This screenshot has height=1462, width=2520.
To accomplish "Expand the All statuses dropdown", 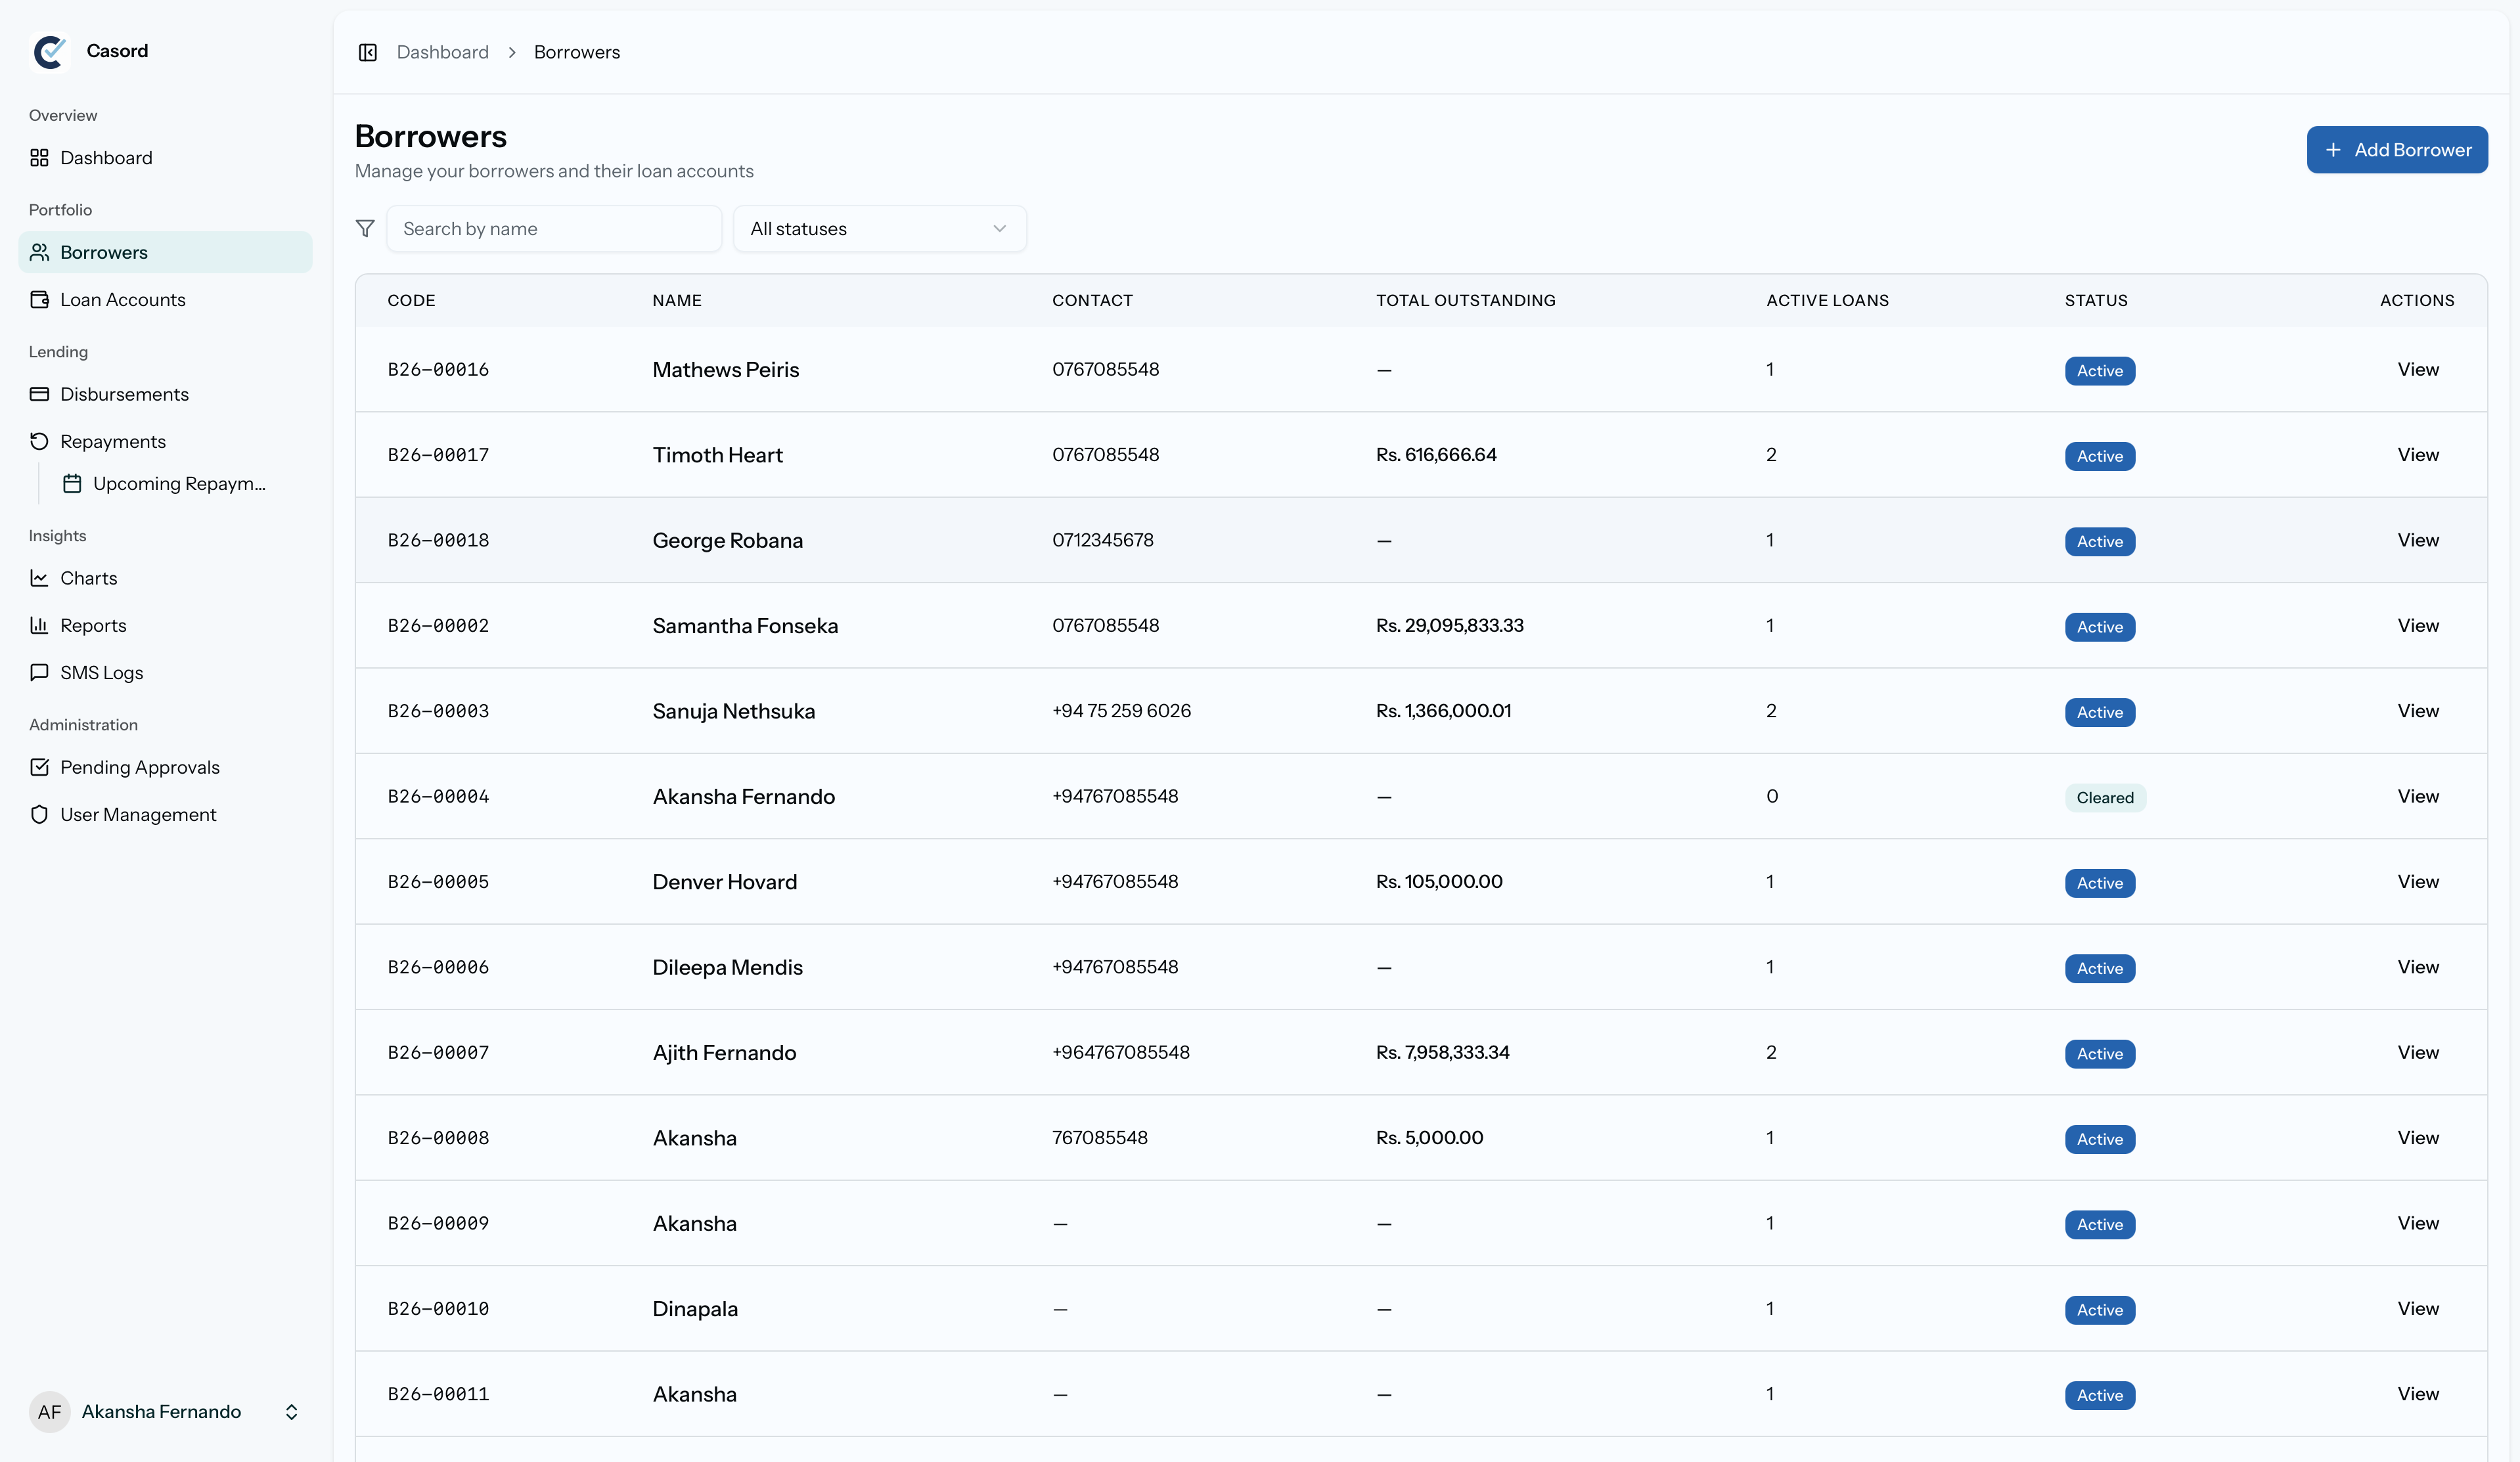I will click(879, 229).
